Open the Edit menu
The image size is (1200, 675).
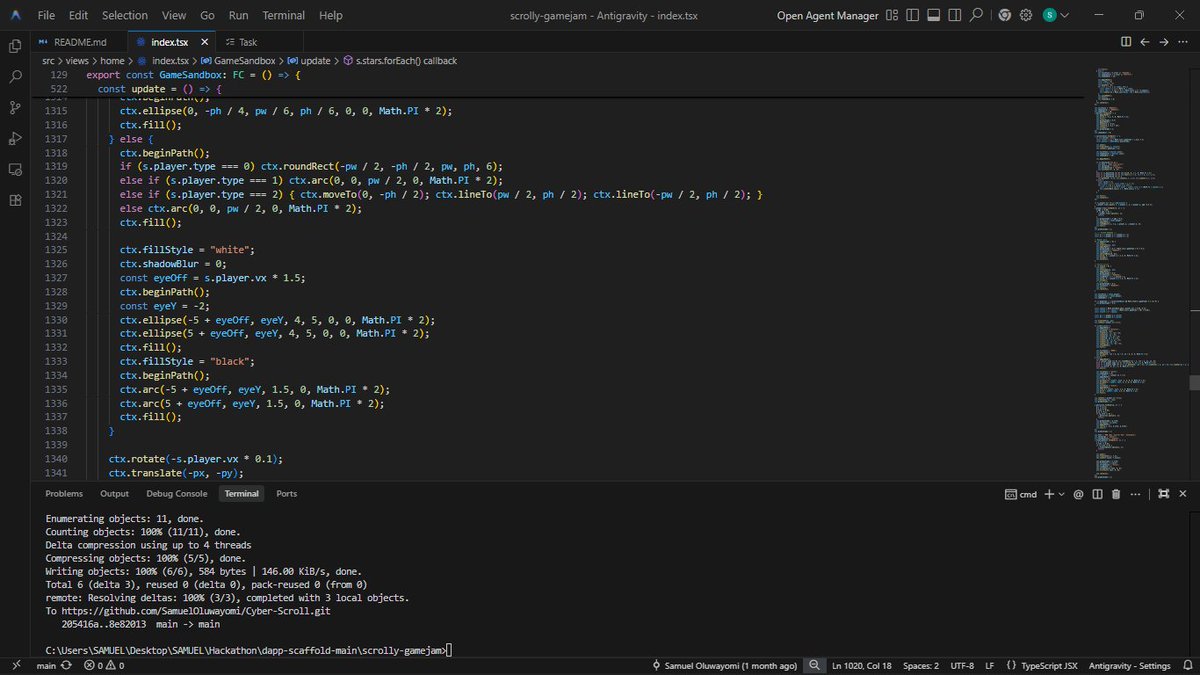point(79,15)
